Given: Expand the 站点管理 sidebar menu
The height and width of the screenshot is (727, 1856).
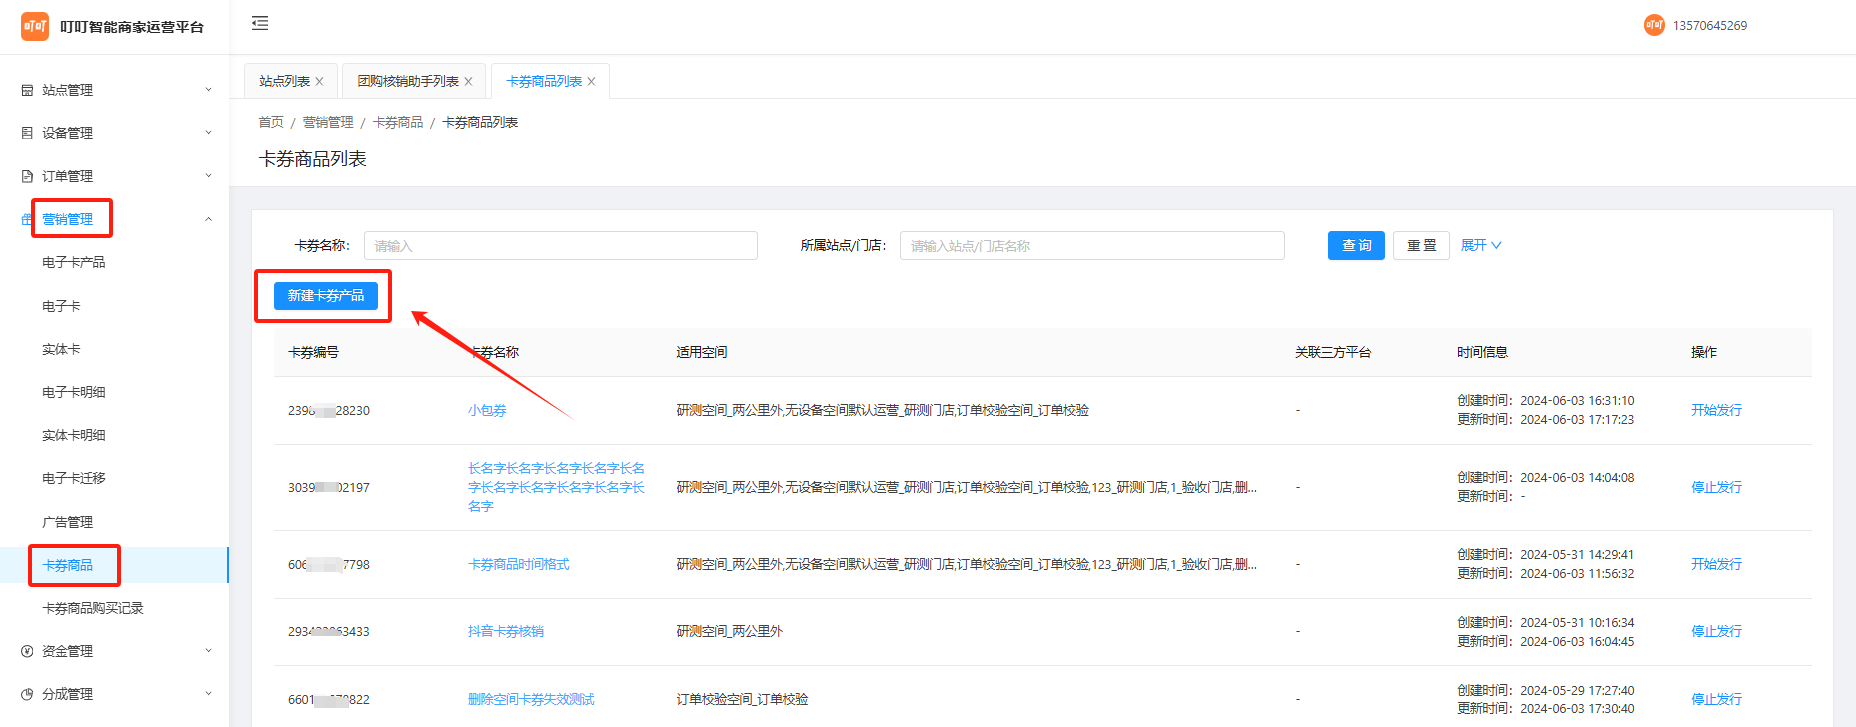Looking at the screenshot, I should tap(115, 90).
